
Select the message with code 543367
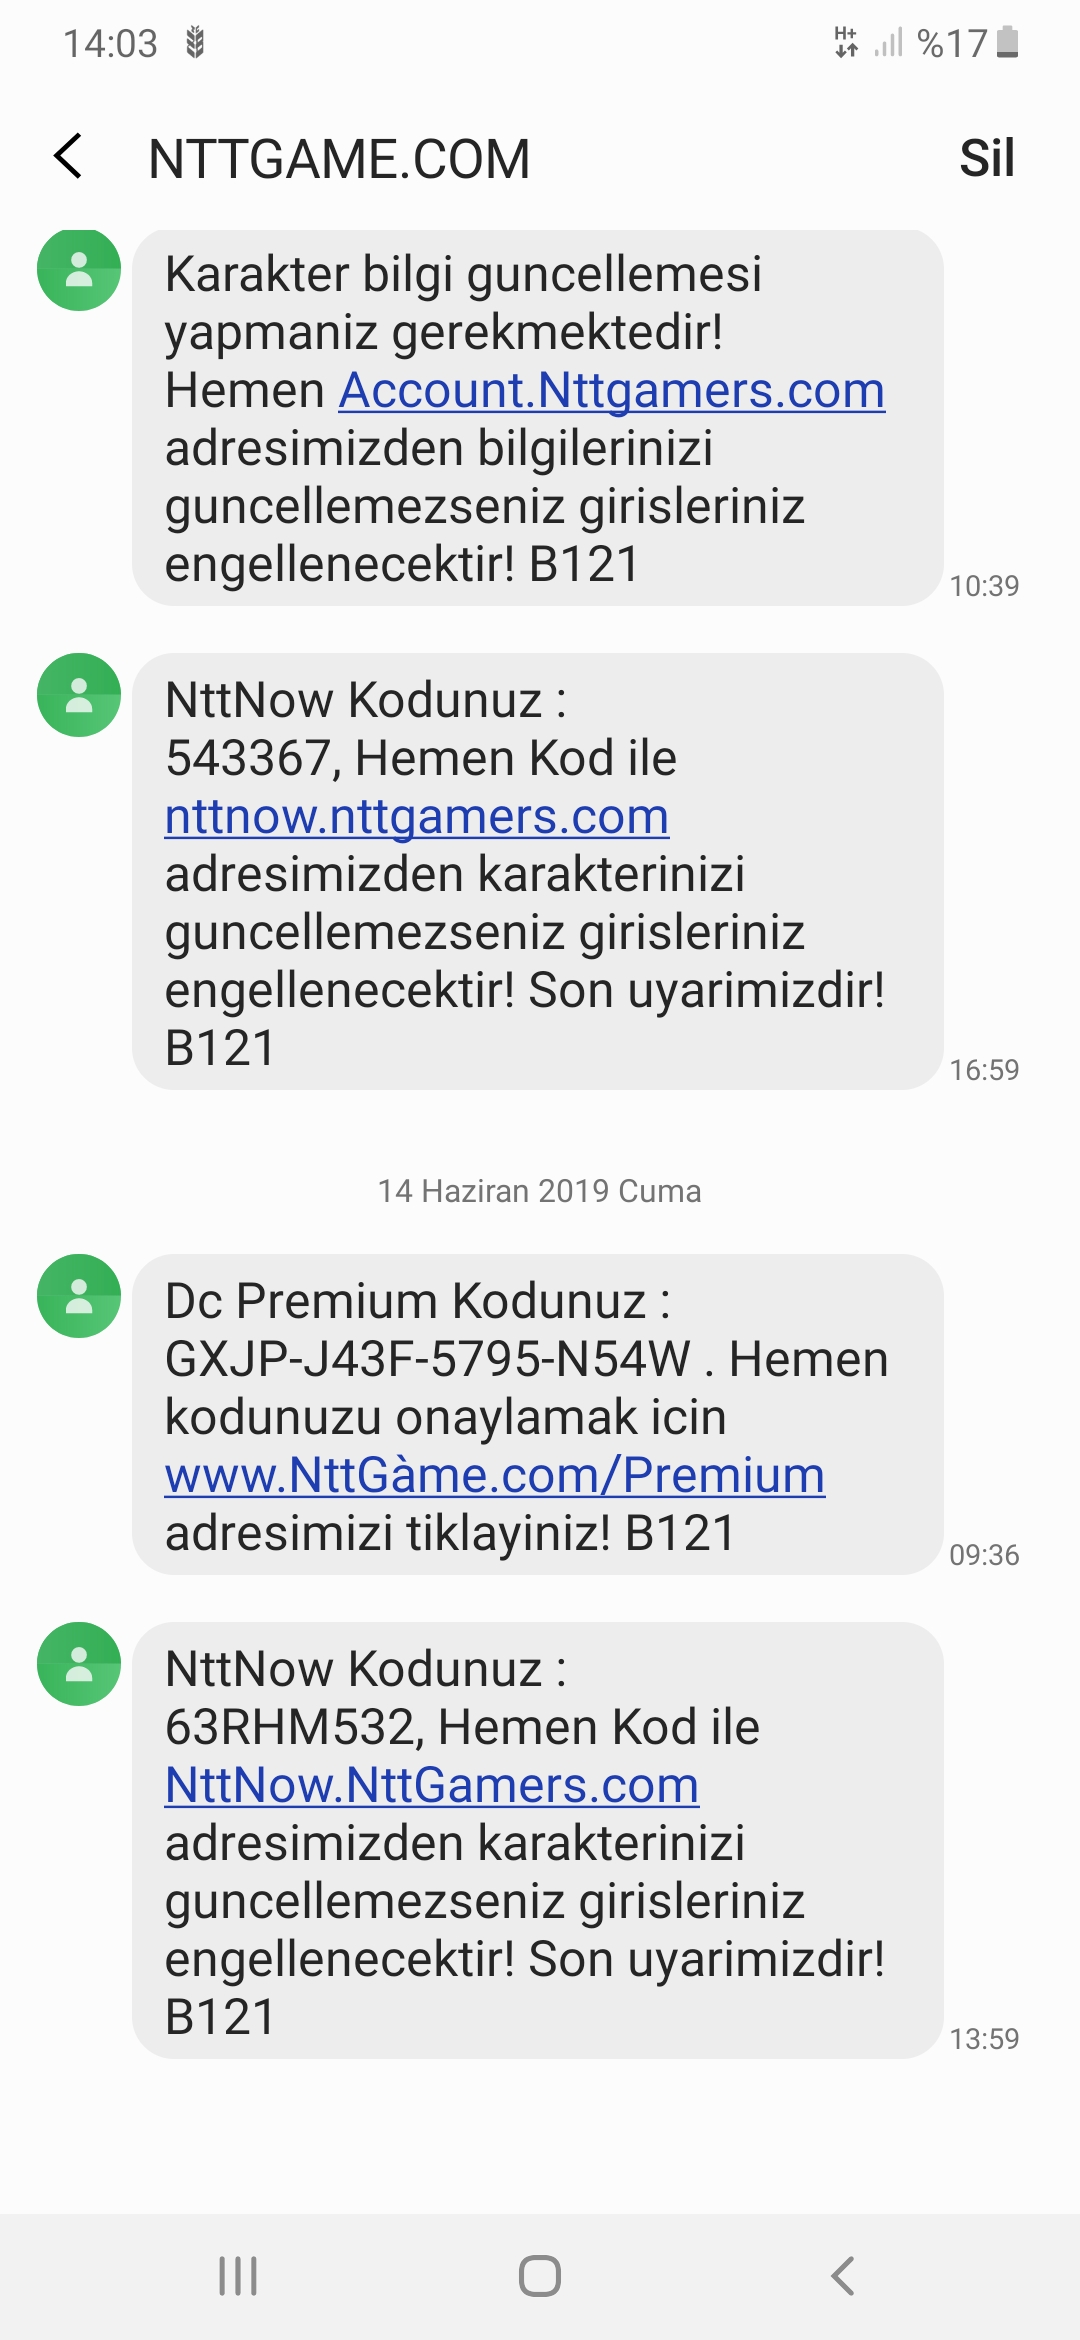coord(538,872)
